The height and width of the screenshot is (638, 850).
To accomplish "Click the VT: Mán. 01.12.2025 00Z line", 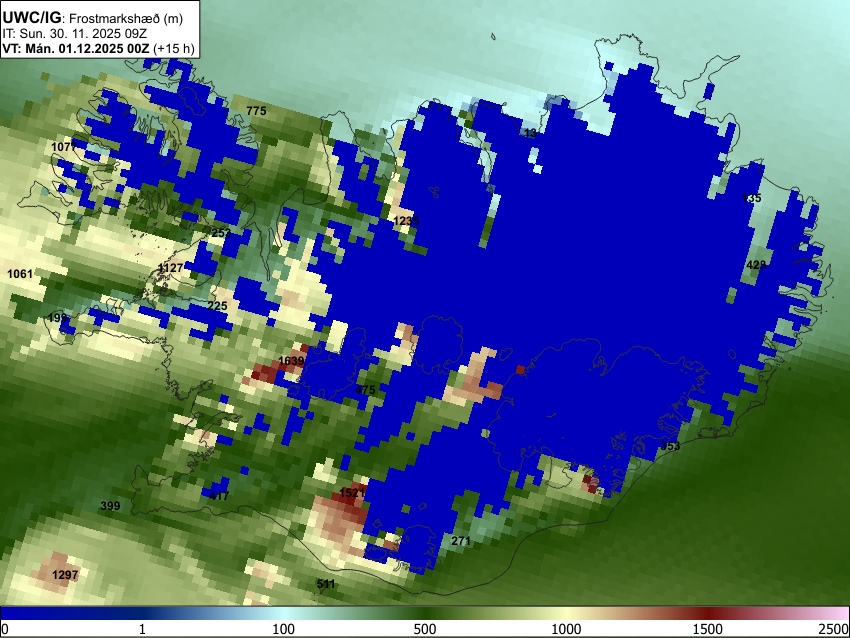I will point(98,48).
